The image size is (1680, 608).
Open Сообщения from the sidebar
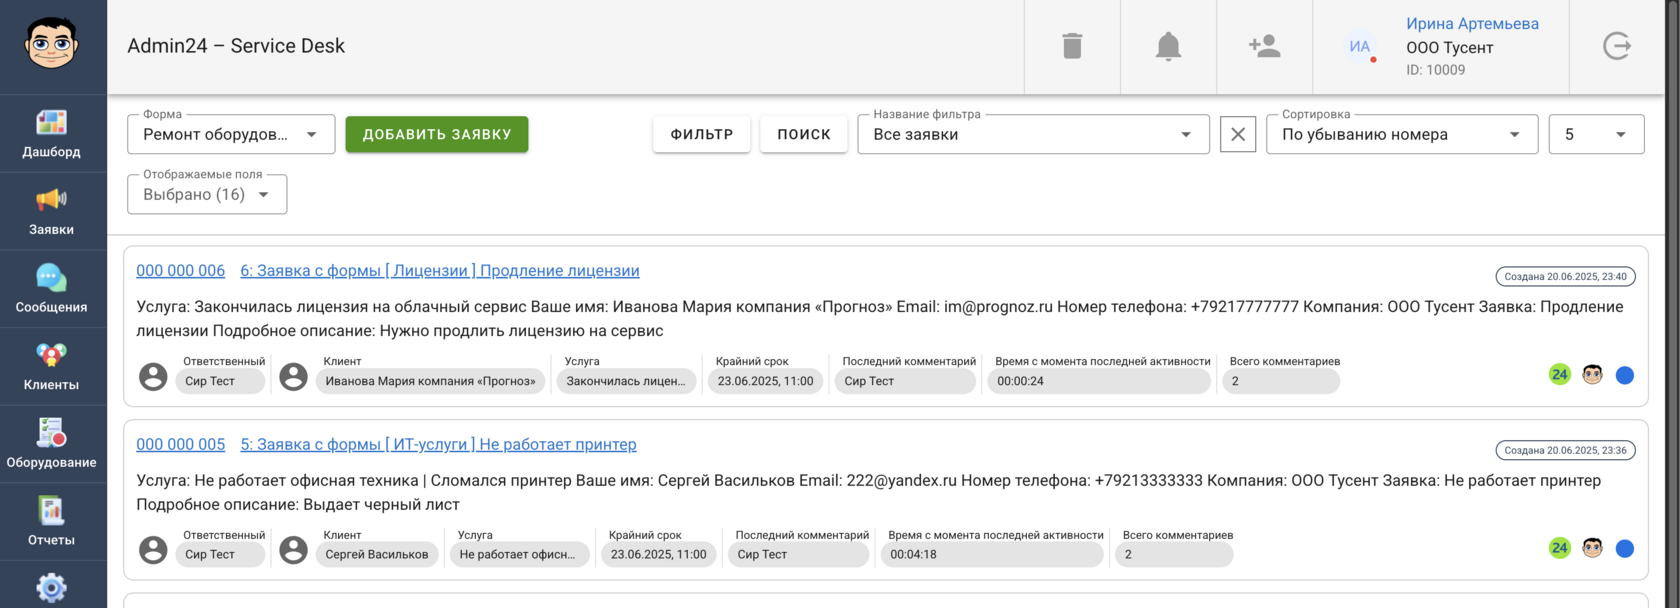pyautogui.click(x=52, y=289)
